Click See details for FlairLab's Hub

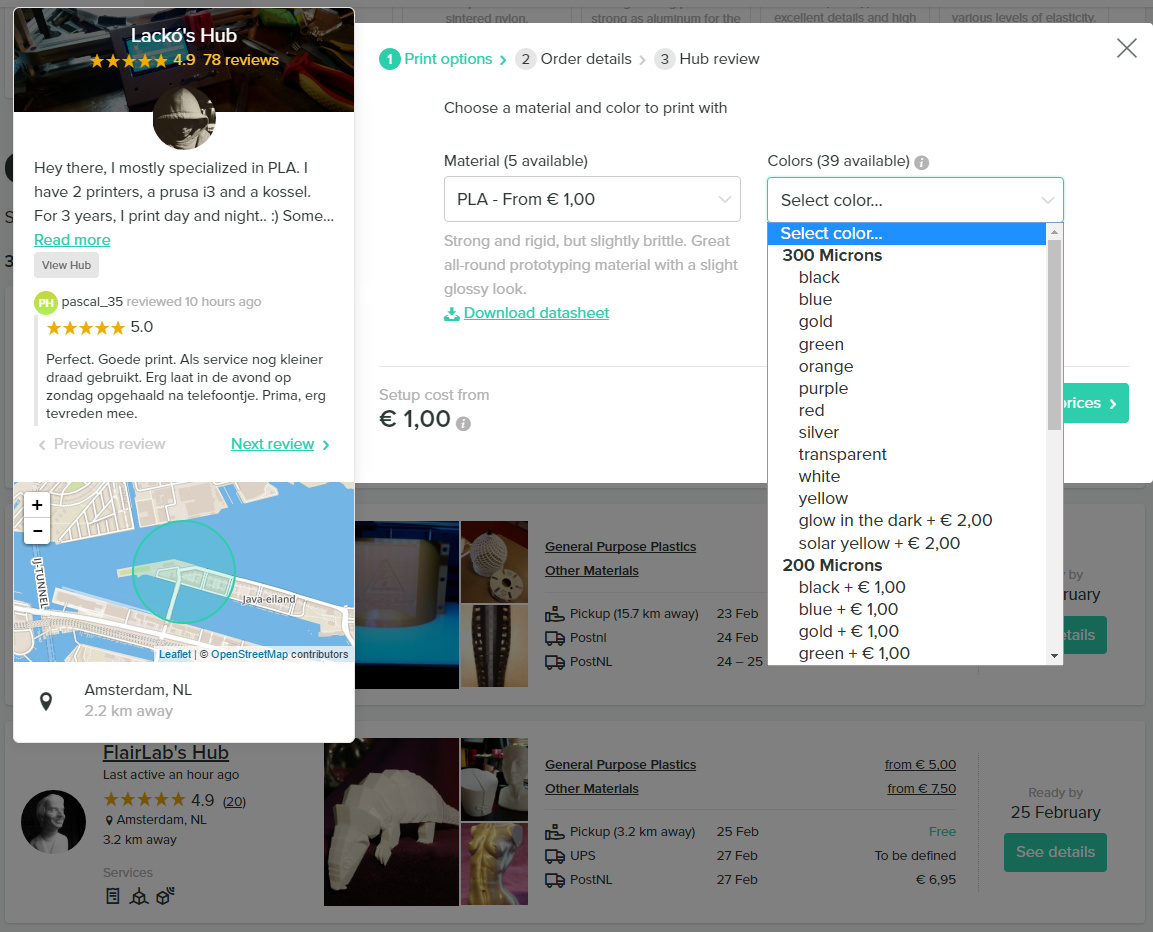(1055, 852)
